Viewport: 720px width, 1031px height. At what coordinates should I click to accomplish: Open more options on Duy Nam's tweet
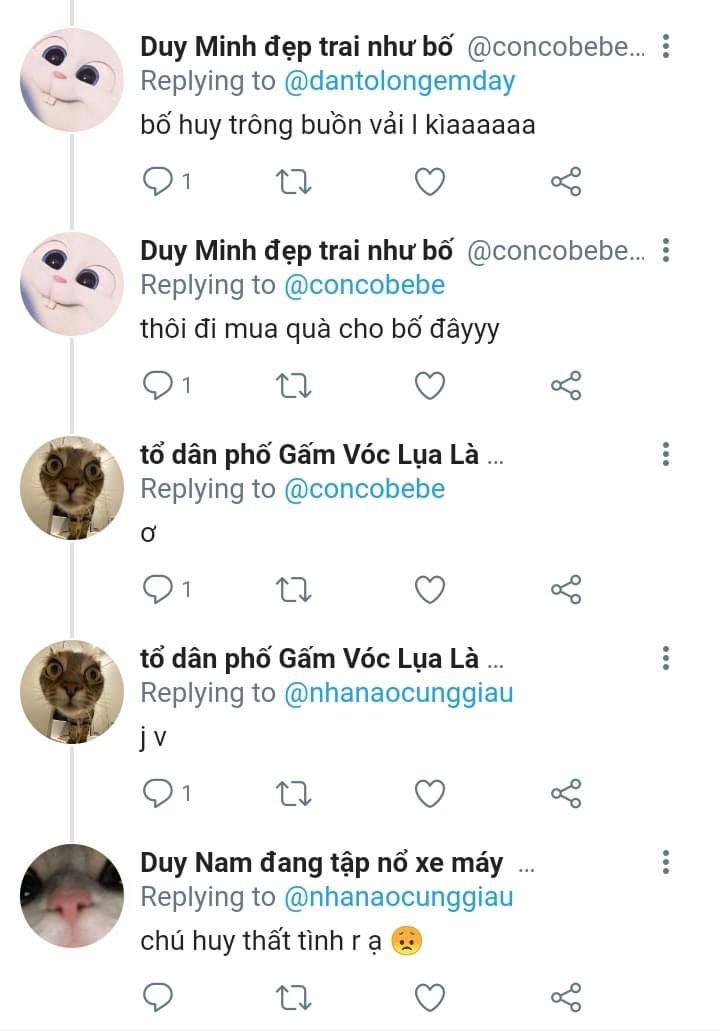pos(666,861)
